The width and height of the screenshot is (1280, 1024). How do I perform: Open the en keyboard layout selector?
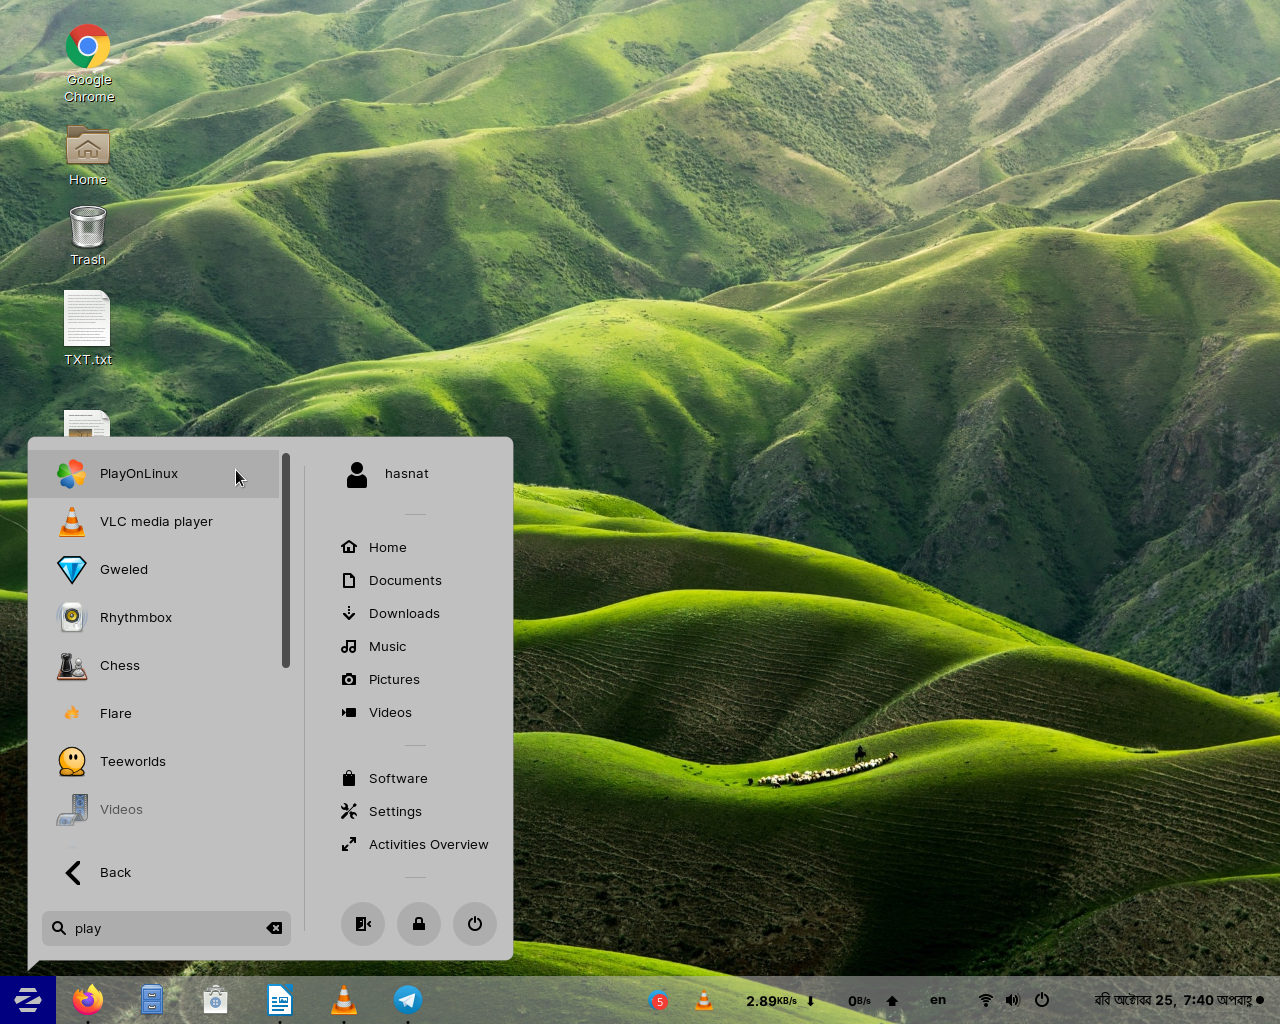(938, 1000)
